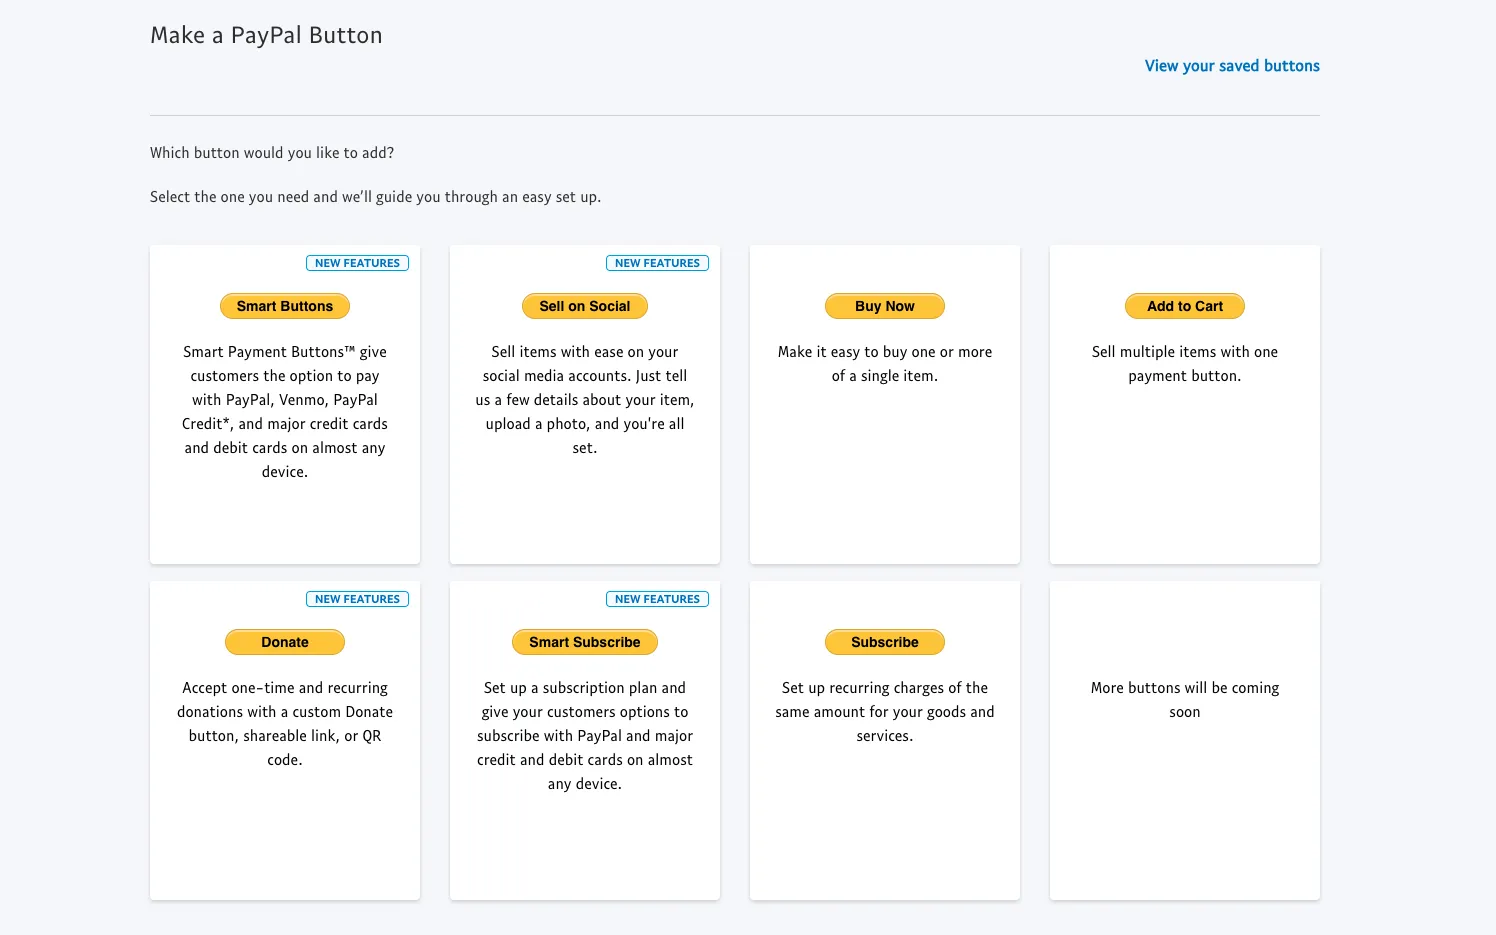Image resolution: width=1496 pixels, height=935 pixels.
Task: Click the Sell on Social card description
Action: point(585,400)
